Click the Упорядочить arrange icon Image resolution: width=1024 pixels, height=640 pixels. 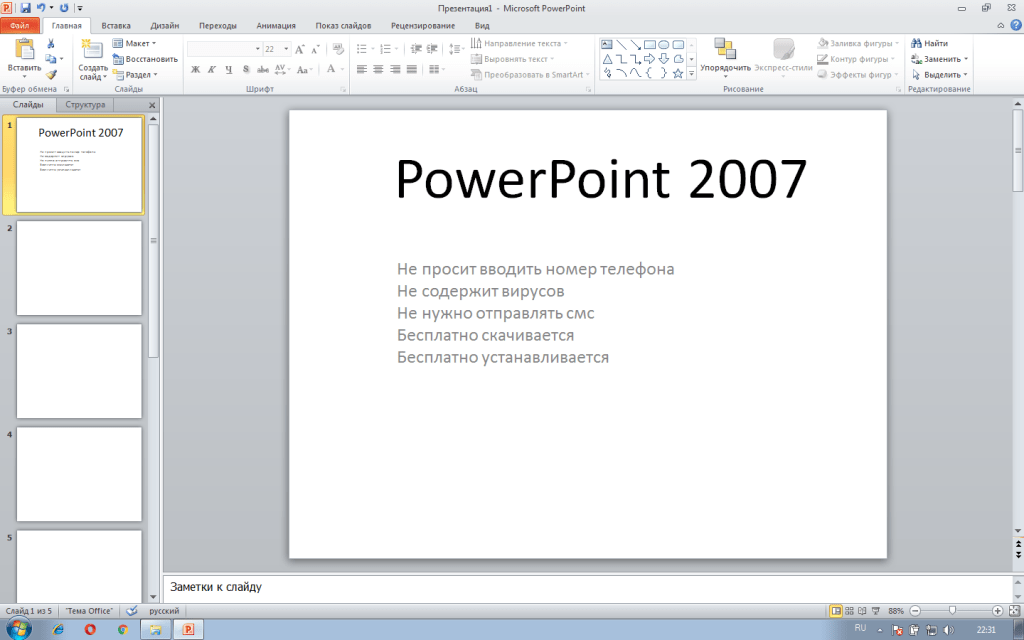click(x=725, y=51)
